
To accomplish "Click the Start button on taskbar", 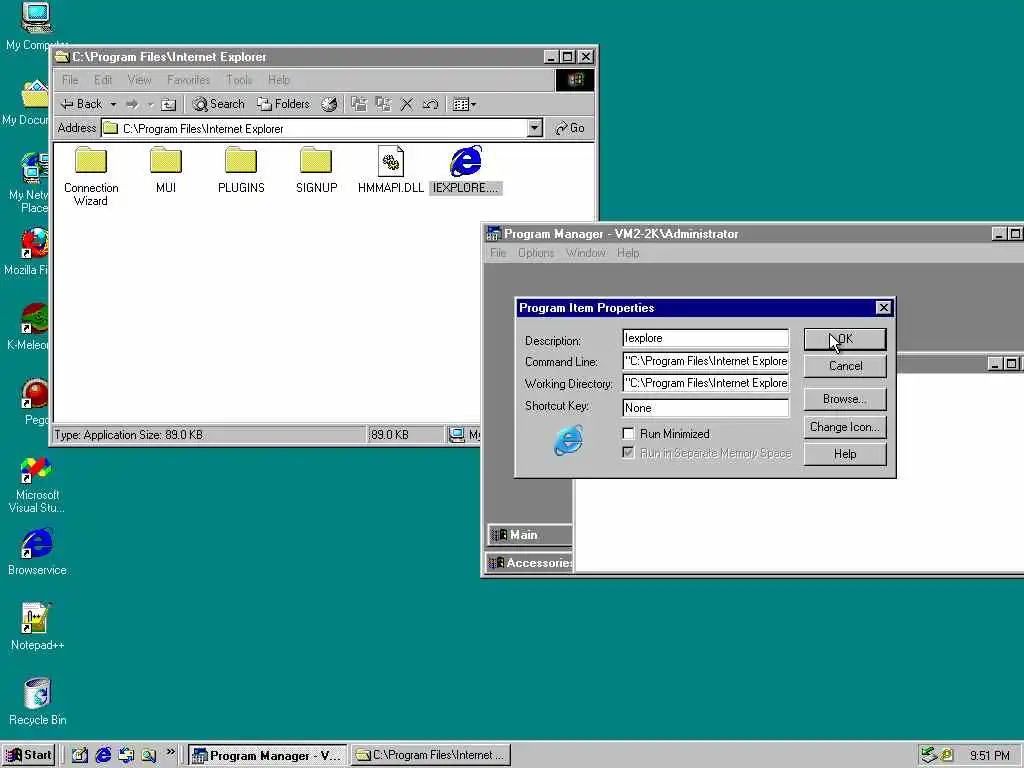I will 29,755.
